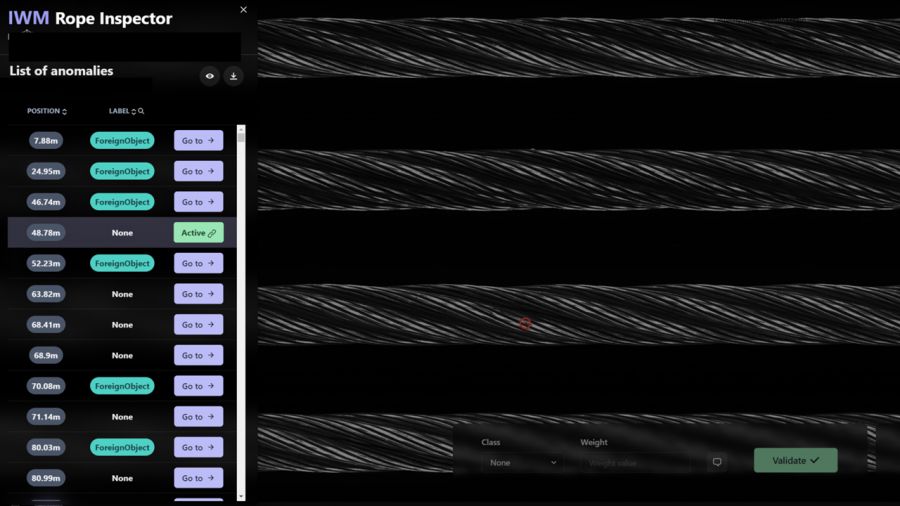Click the ForeignObject tag at 80.03m
900x506 pixels.
point(122,448)
